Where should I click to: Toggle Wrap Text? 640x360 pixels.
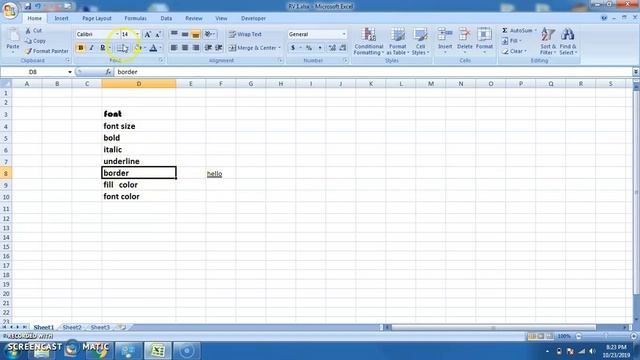pos(245,34)
